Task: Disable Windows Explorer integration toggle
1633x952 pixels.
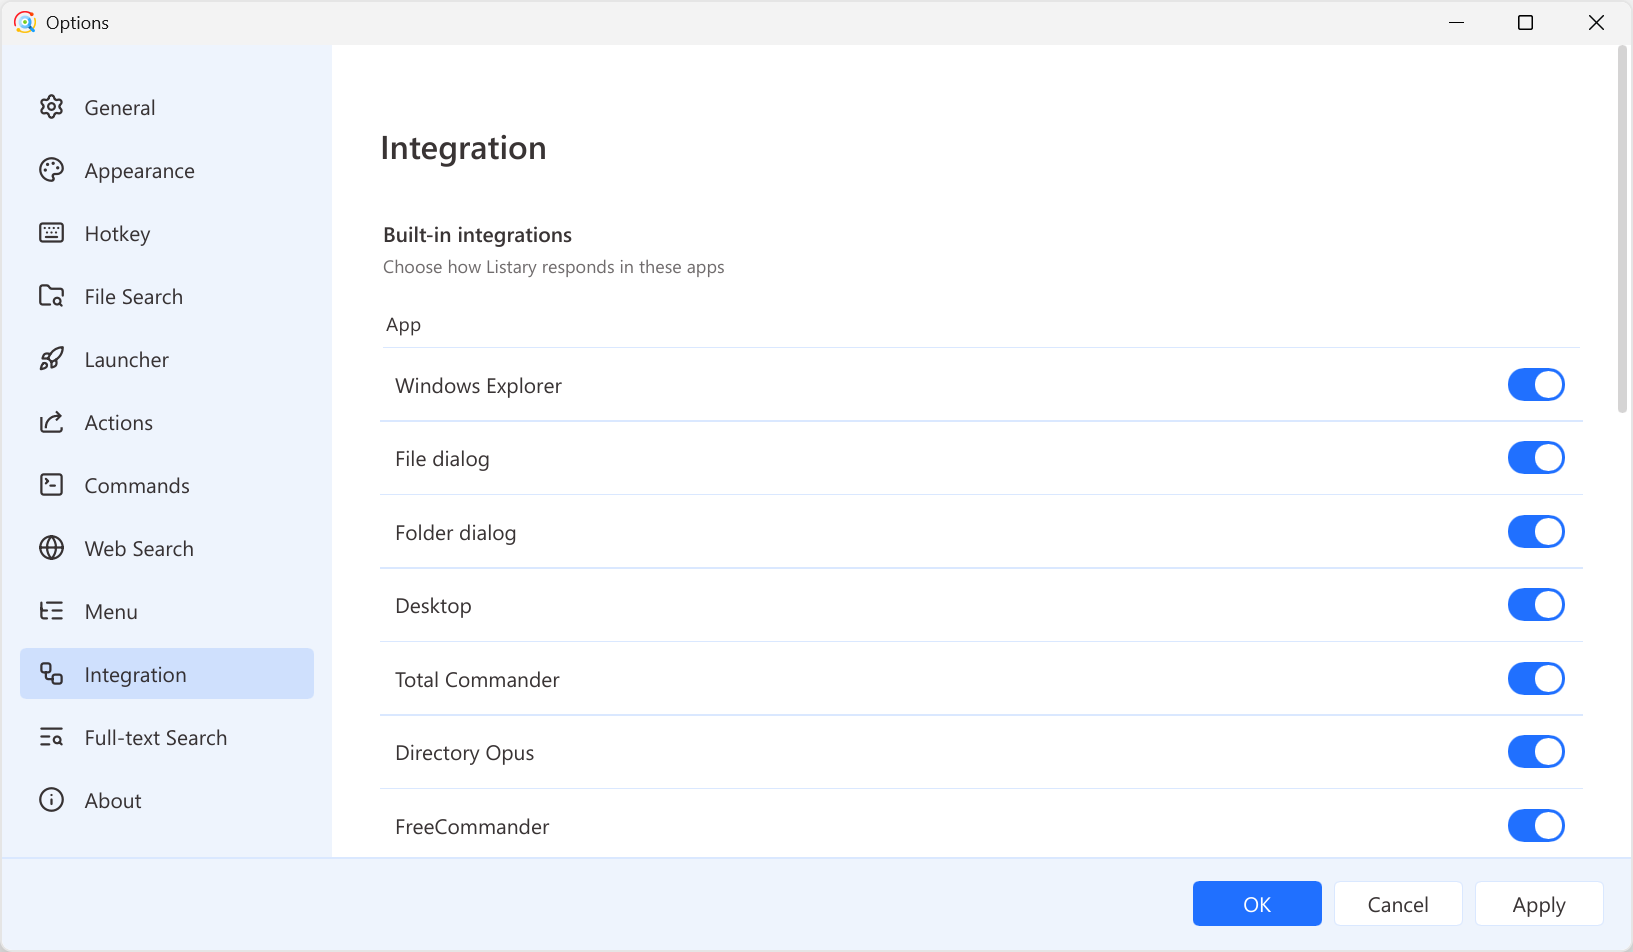Action: pyautogui.click(x=1536, y=385)
